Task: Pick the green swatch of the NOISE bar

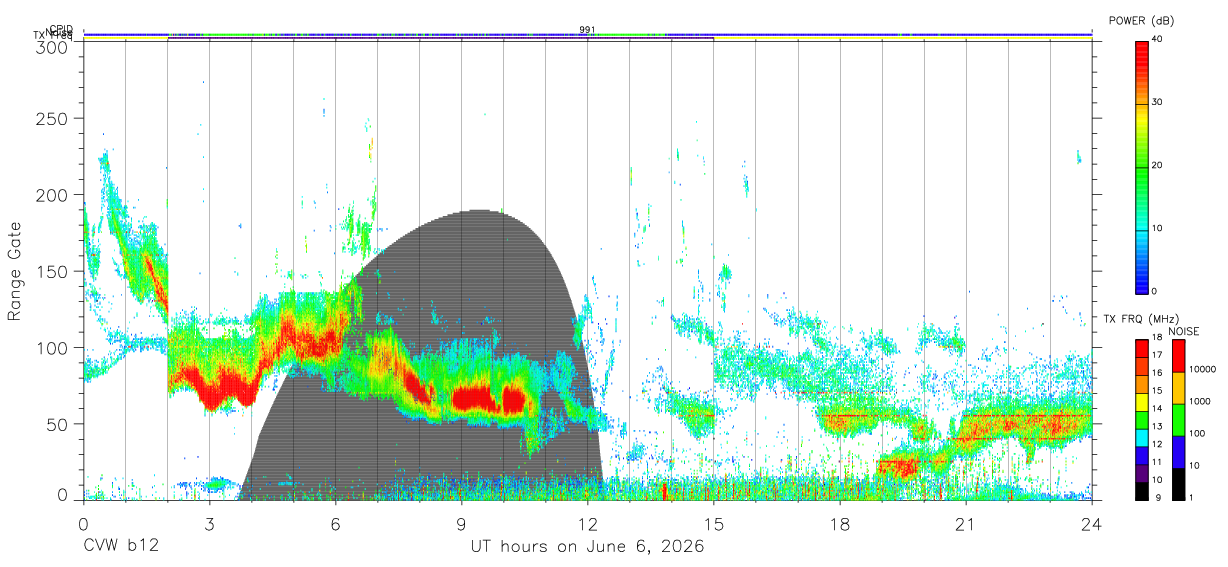Action: (1179, 419)
